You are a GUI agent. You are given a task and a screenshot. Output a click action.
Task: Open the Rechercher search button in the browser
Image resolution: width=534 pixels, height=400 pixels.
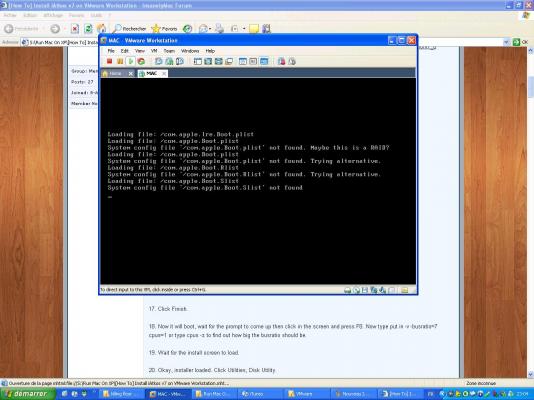[130, 29]
